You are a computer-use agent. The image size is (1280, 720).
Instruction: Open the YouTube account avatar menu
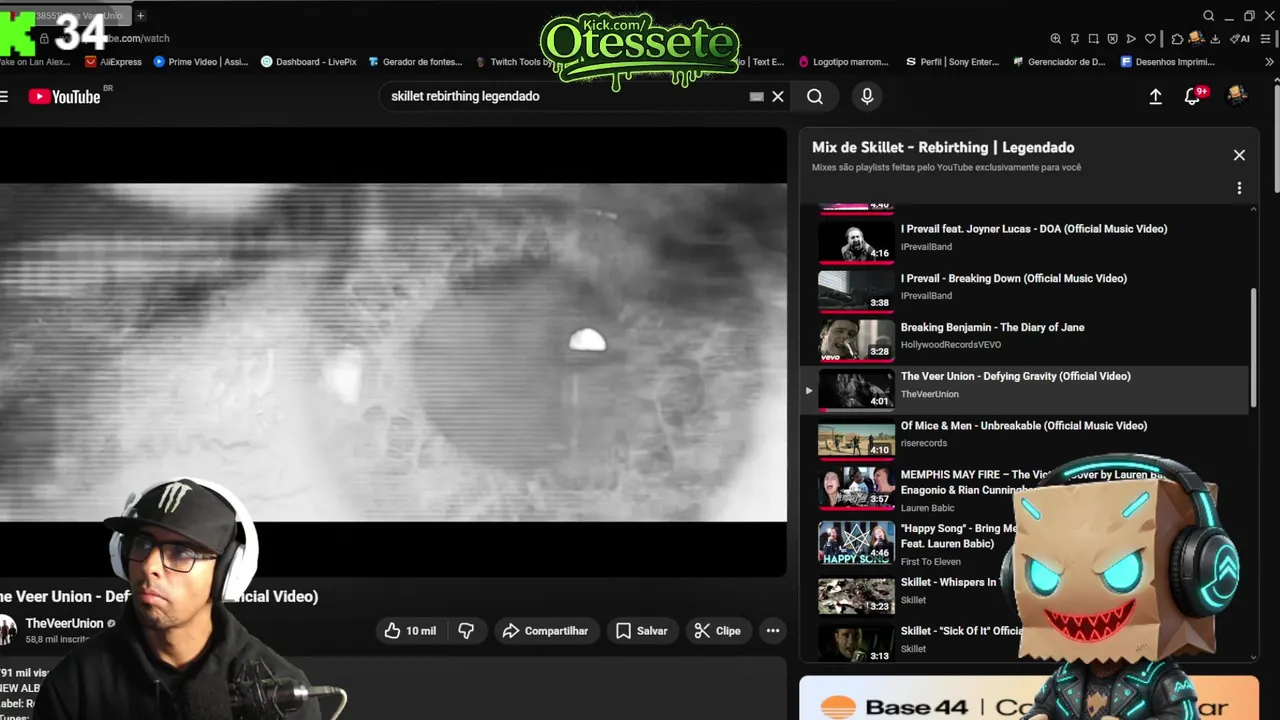coord(1237,96)
